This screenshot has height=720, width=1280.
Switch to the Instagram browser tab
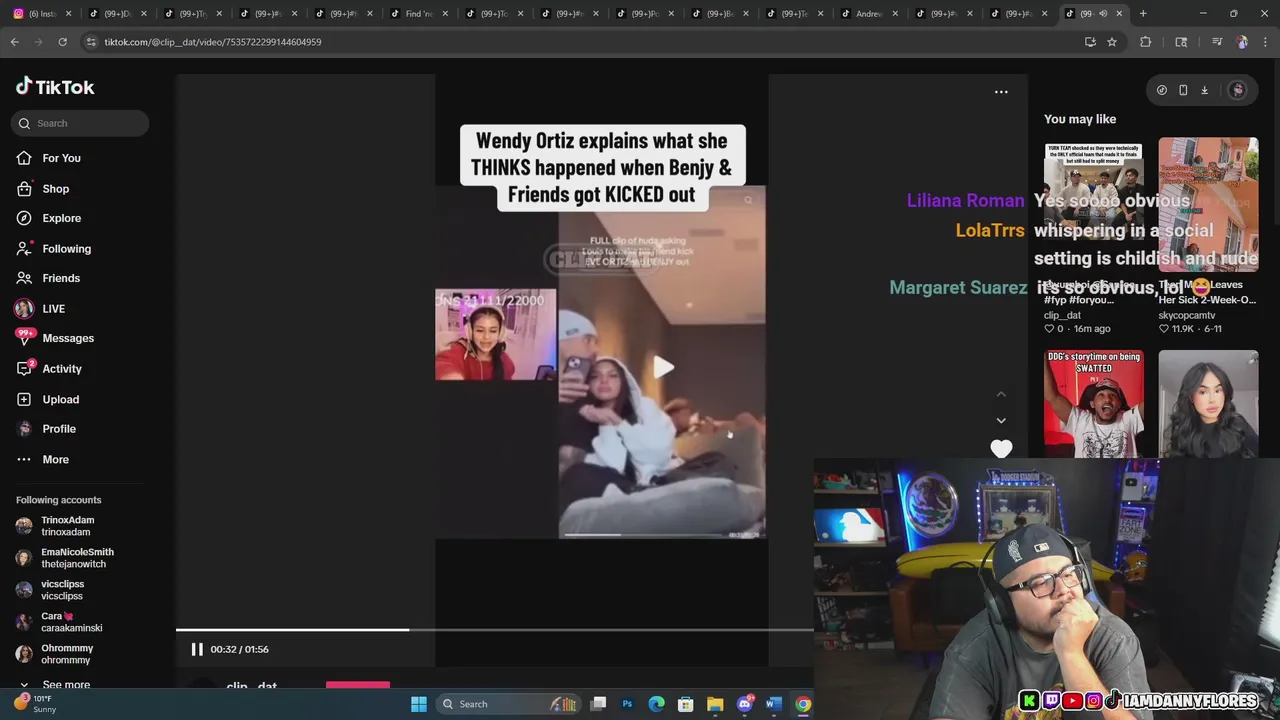coord(40,14)
